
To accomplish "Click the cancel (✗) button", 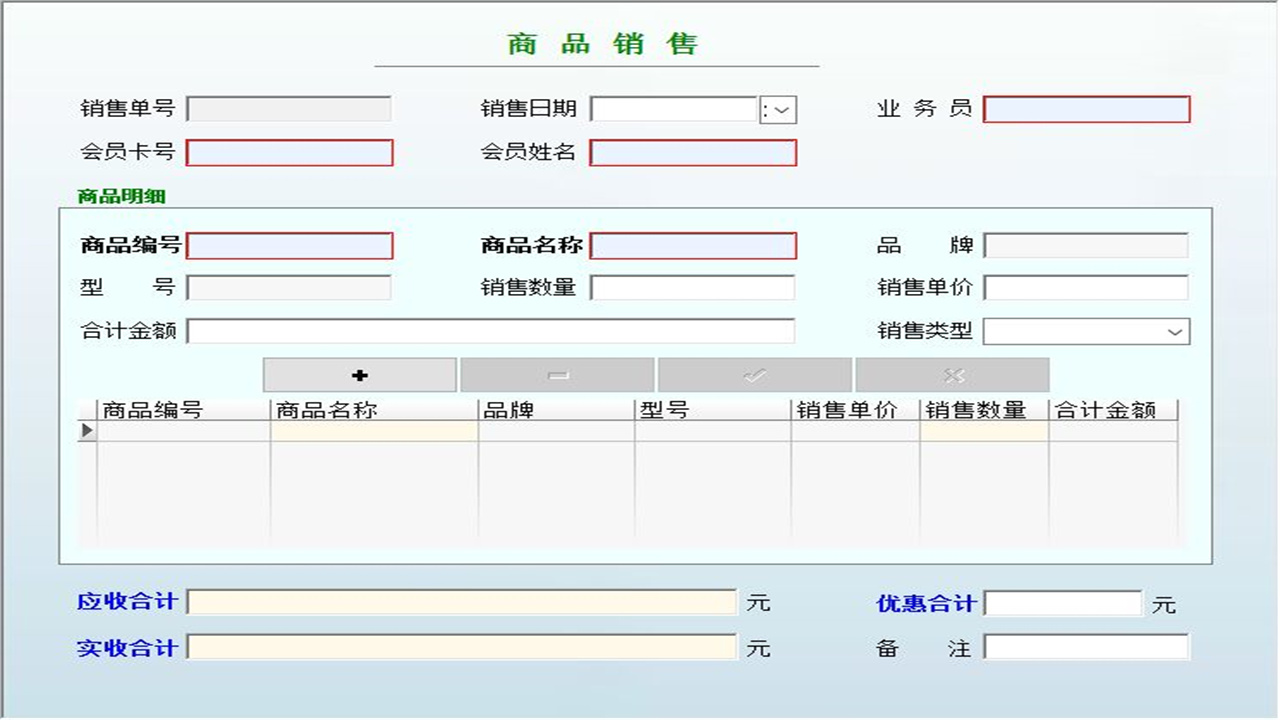I will click(950, 374).
